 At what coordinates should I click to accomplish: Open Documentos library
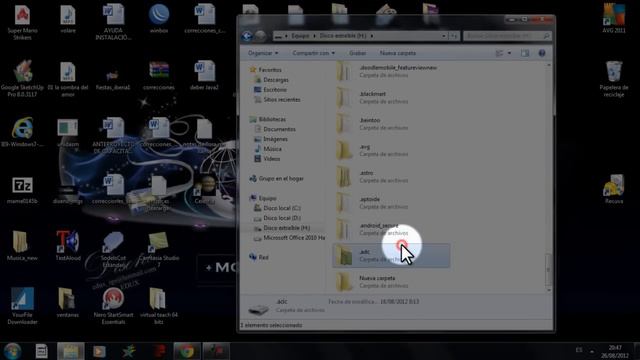[x=279, y=129]
